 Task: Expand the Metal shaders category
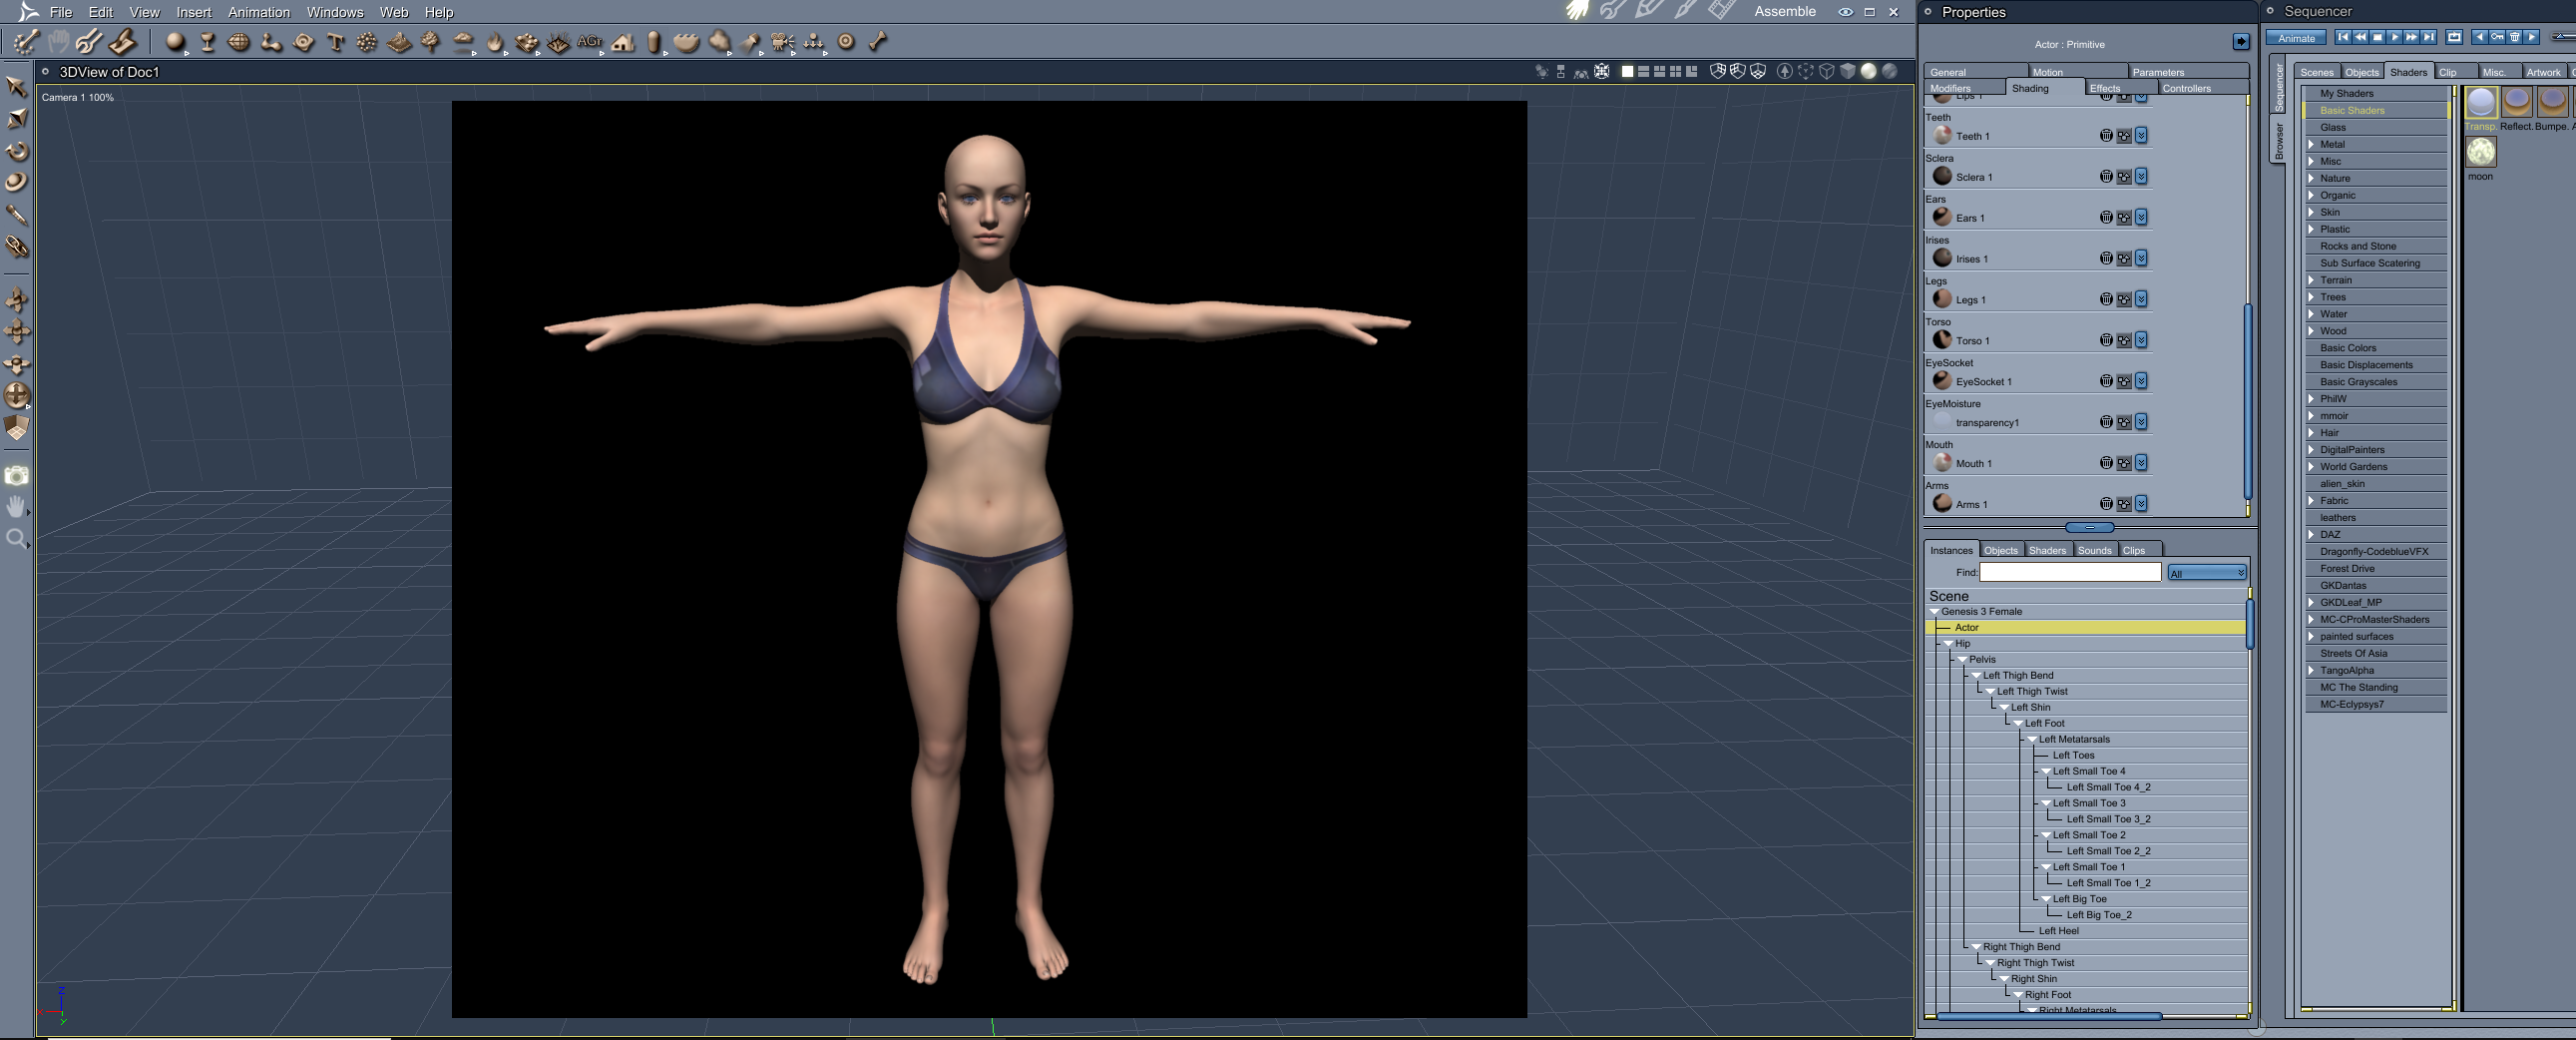point(2311,144)
